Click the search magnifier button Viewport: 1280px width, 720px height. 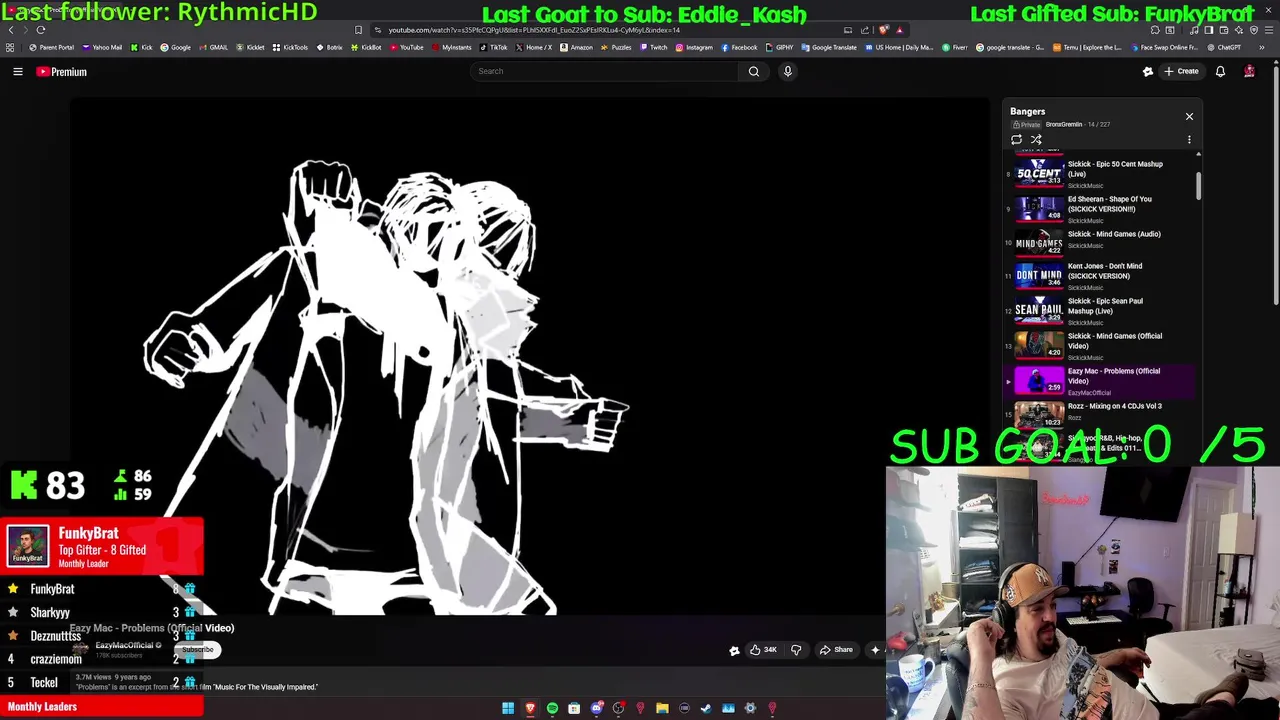click(754, 71)
